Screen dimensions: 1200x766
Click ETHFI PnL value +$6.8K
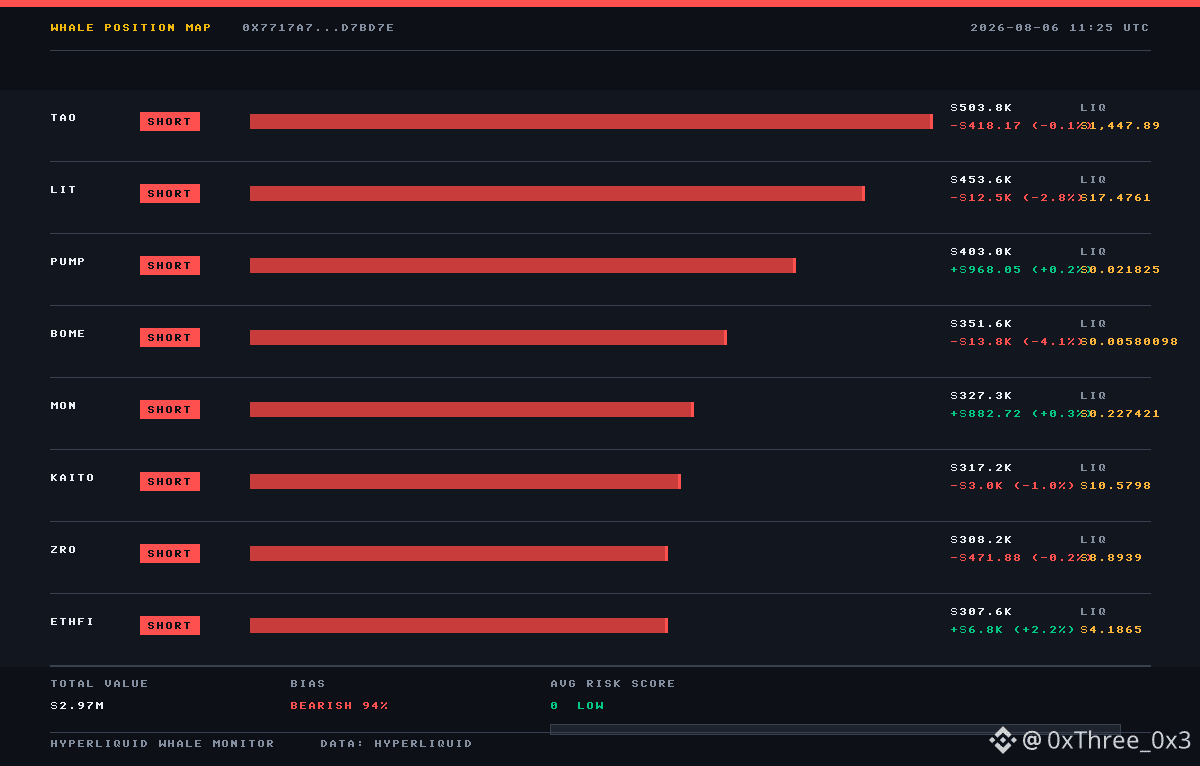click(977, 630)
